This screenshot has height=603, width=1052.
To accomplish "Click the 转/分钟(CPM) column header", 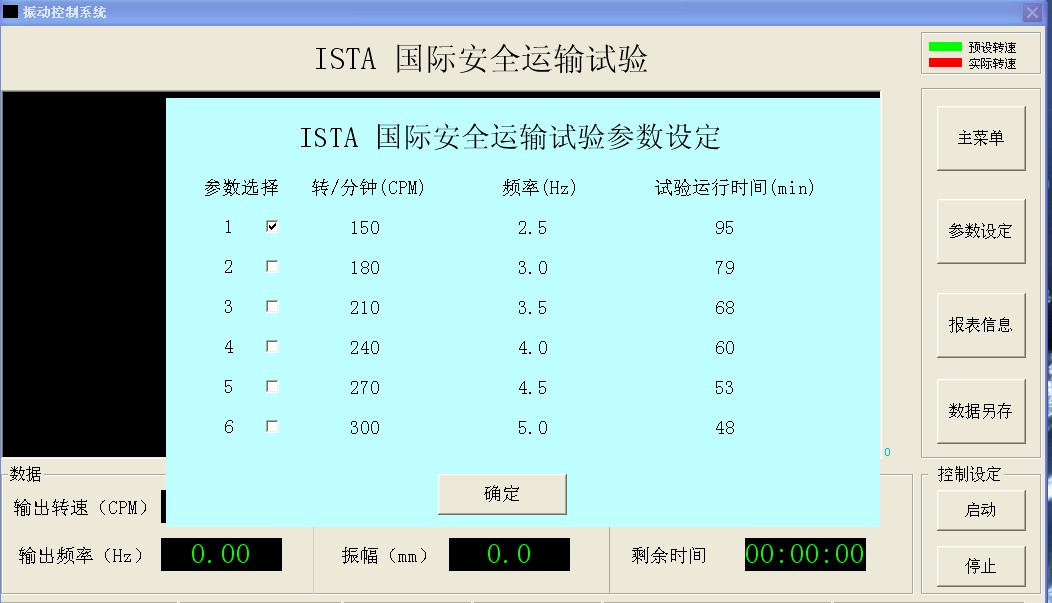I will click(368, 188).
